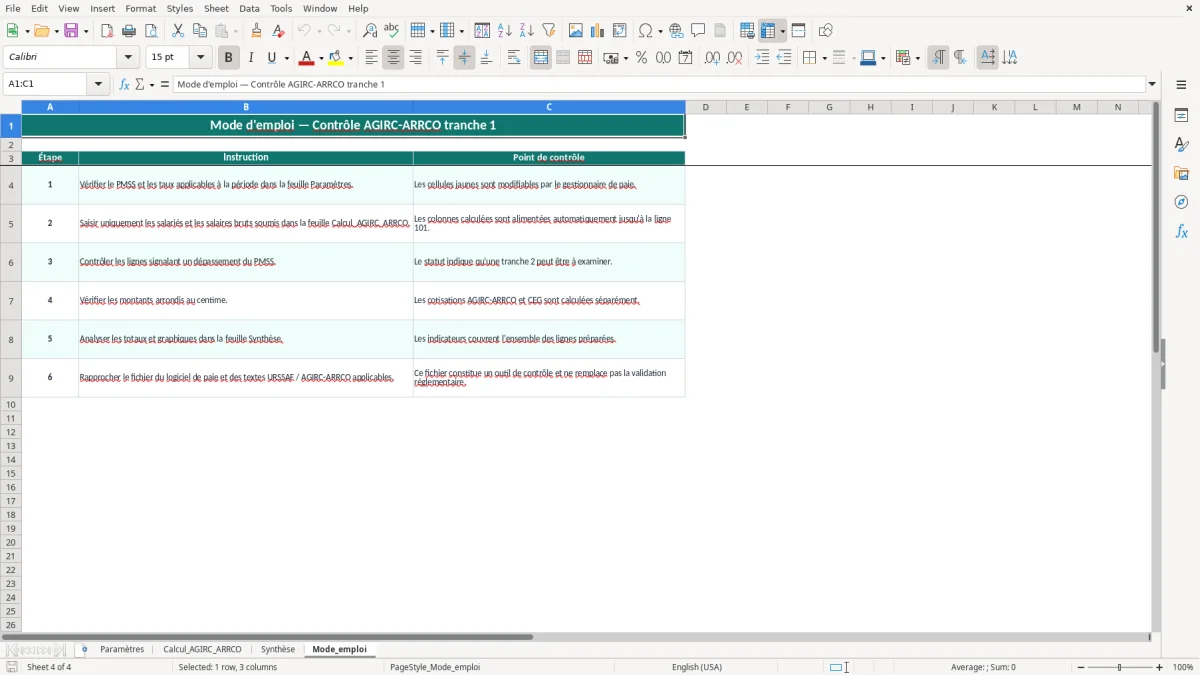The image size is (1200, 675).
Task: Open font color dropdown arrow
Action: coord(320,59)
